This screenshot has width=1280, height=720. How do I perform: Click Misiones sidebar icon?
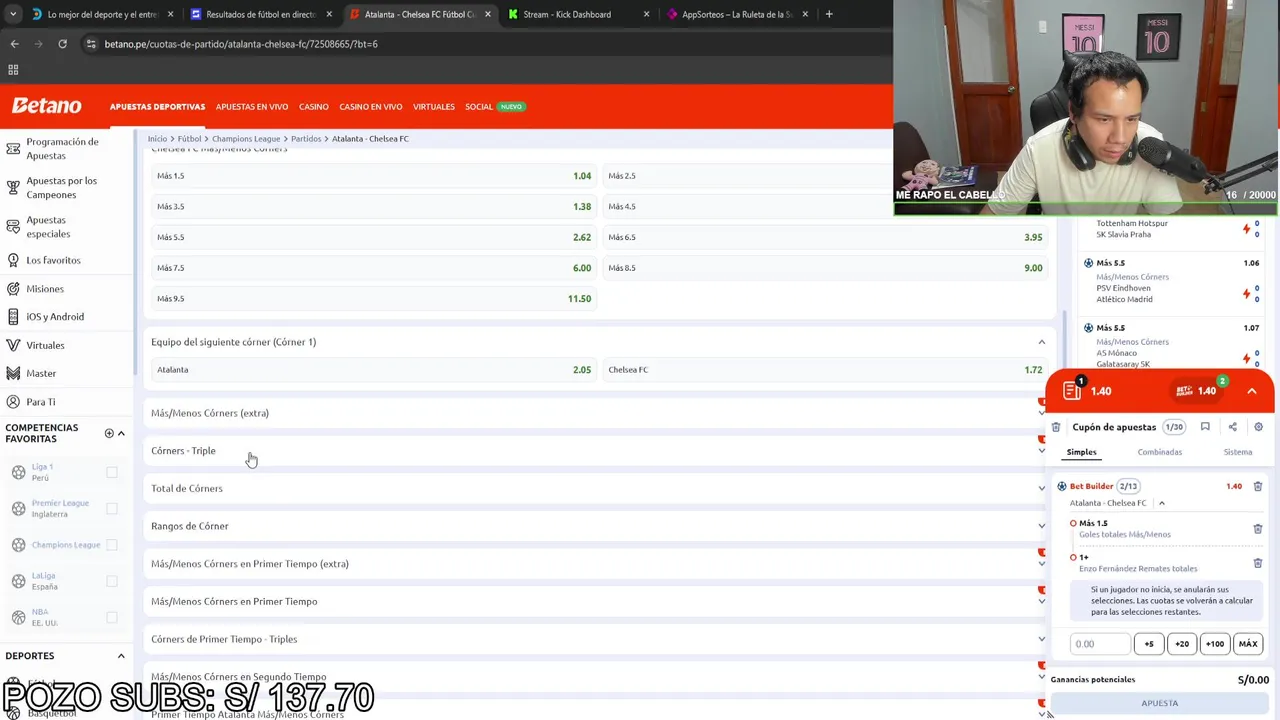point(13,289)
